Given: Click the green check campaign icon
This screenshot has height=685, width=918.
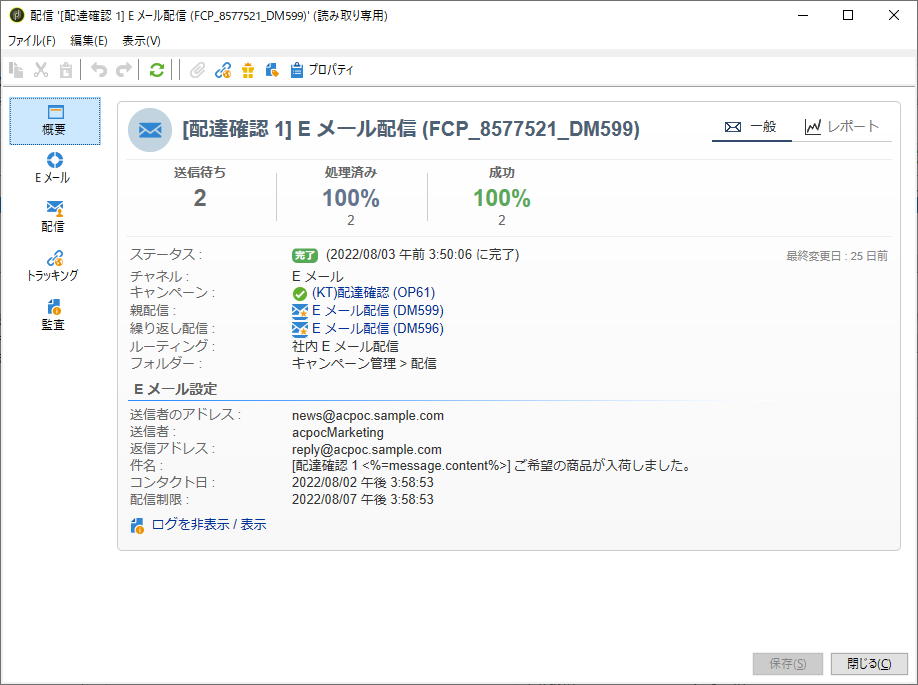Looking at the screenshot, I should point(300,293).
